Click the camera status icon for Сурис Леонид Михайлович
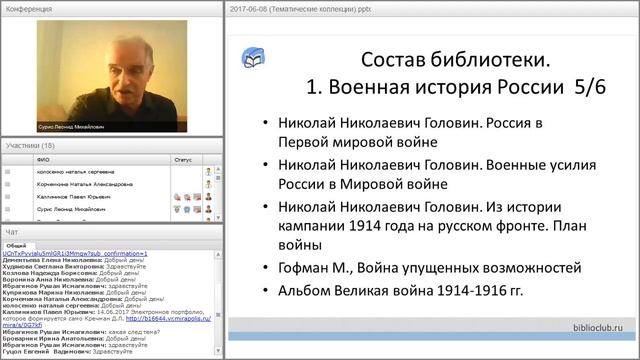 click(x=187, y=209)
